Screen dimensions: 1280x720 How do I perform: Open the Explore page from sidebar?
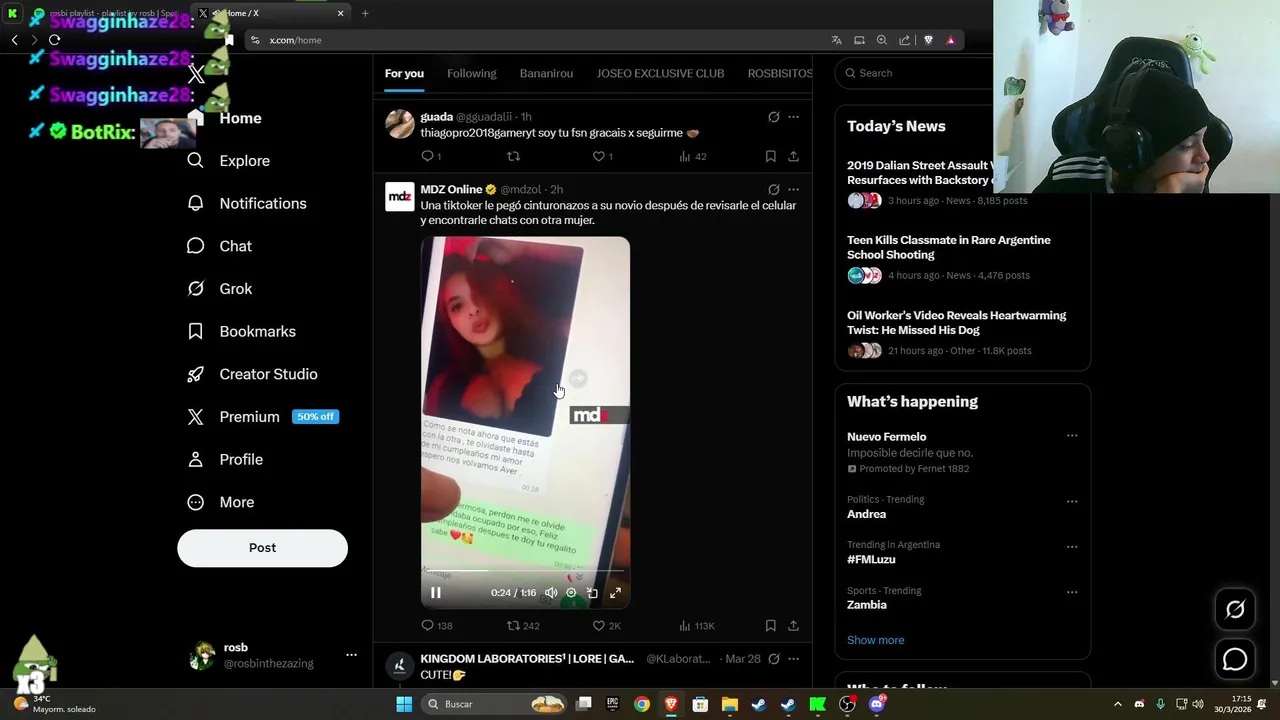229,161
